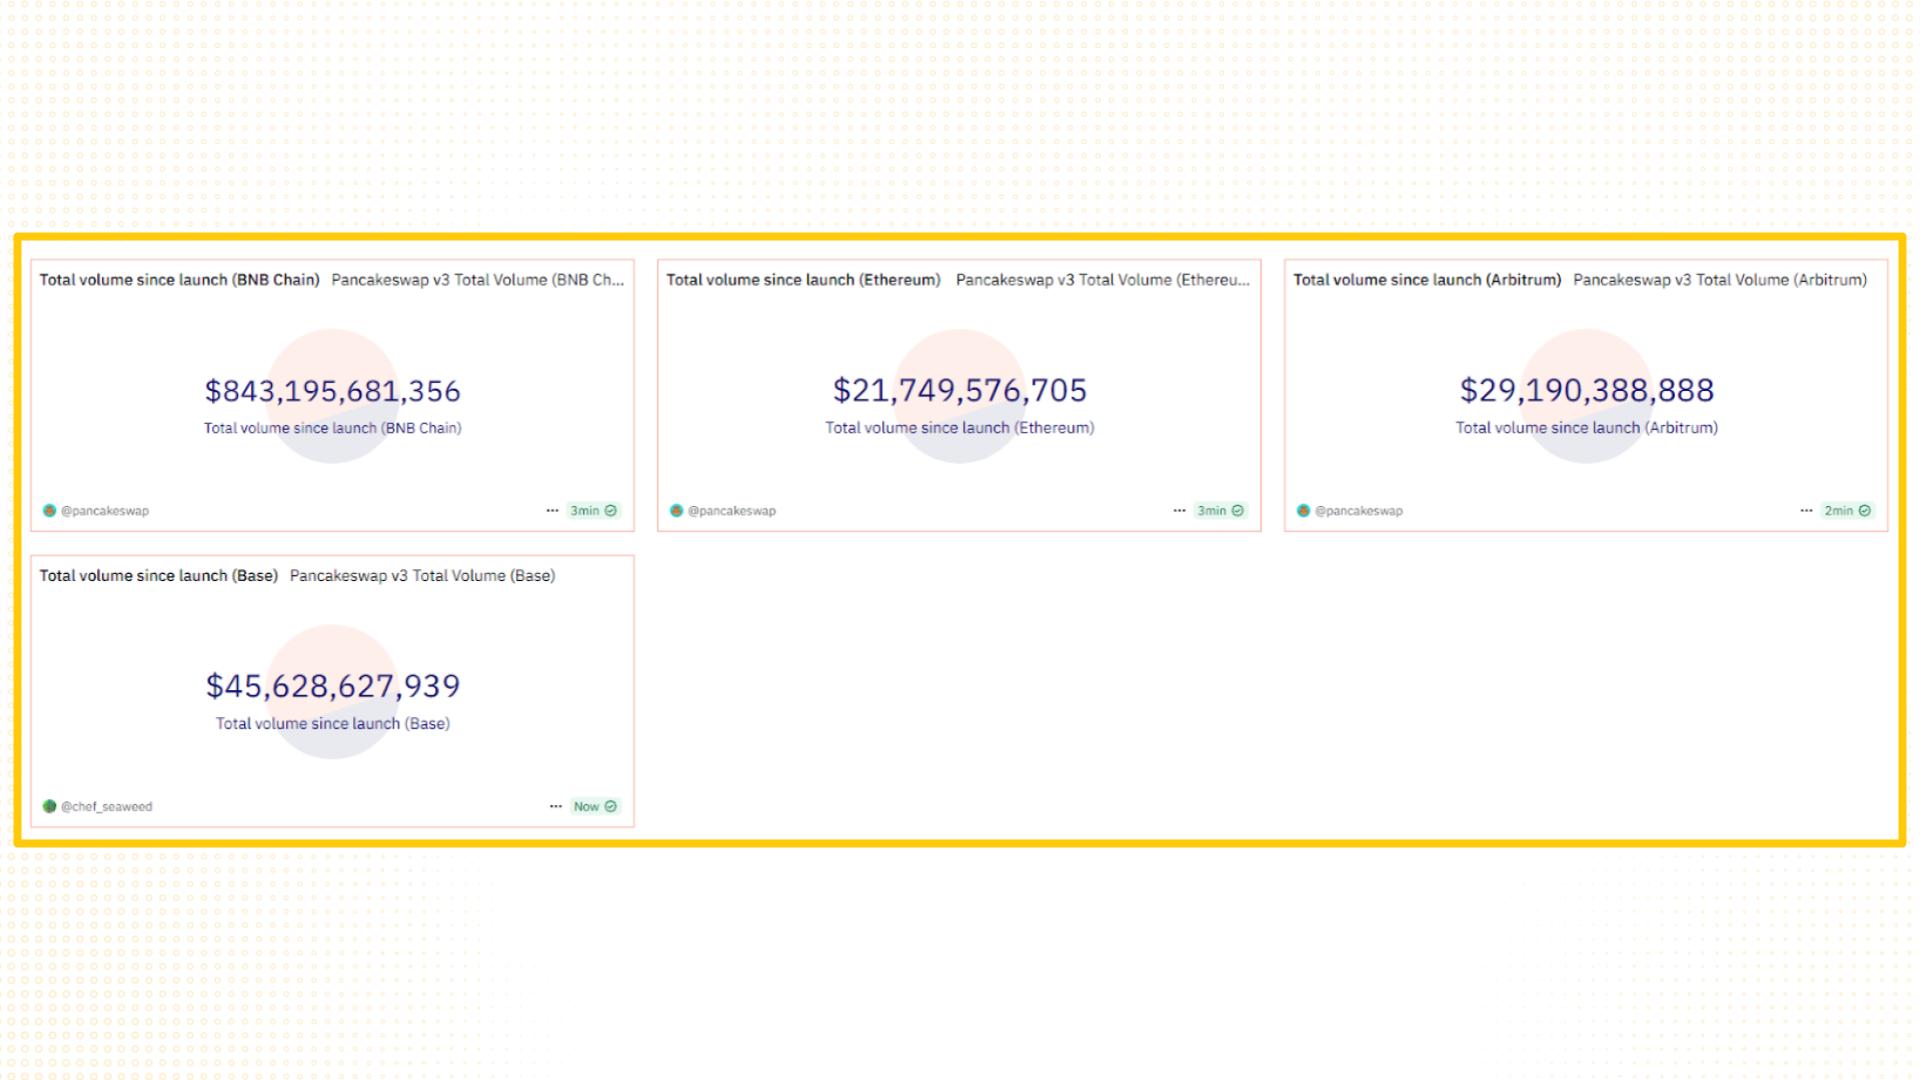Open the ellipsis menu on Base card
This screenshot has width=1920, height=1080.
point(556,807)
